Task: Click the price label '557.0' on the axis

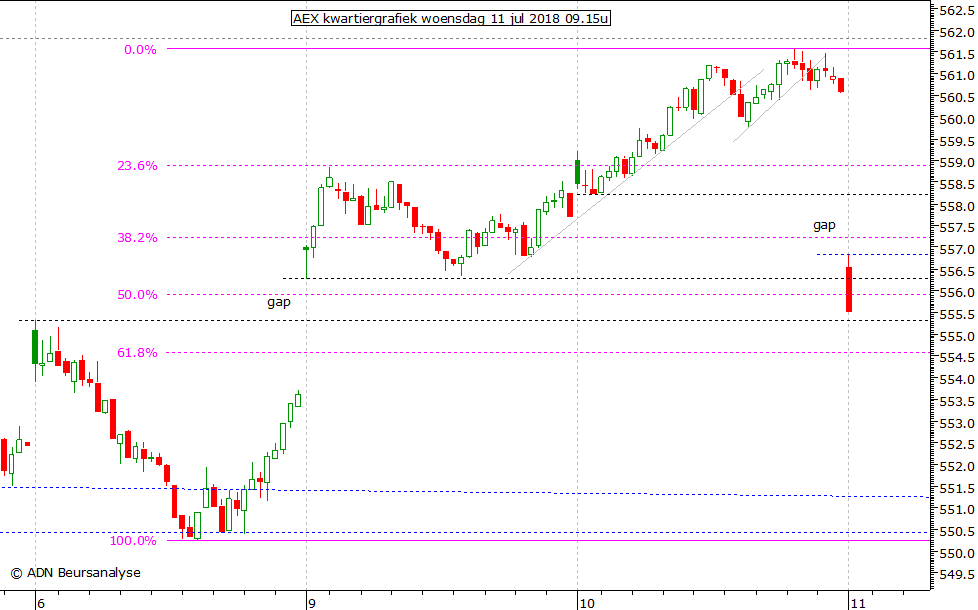Action: (x=957, y=249)
